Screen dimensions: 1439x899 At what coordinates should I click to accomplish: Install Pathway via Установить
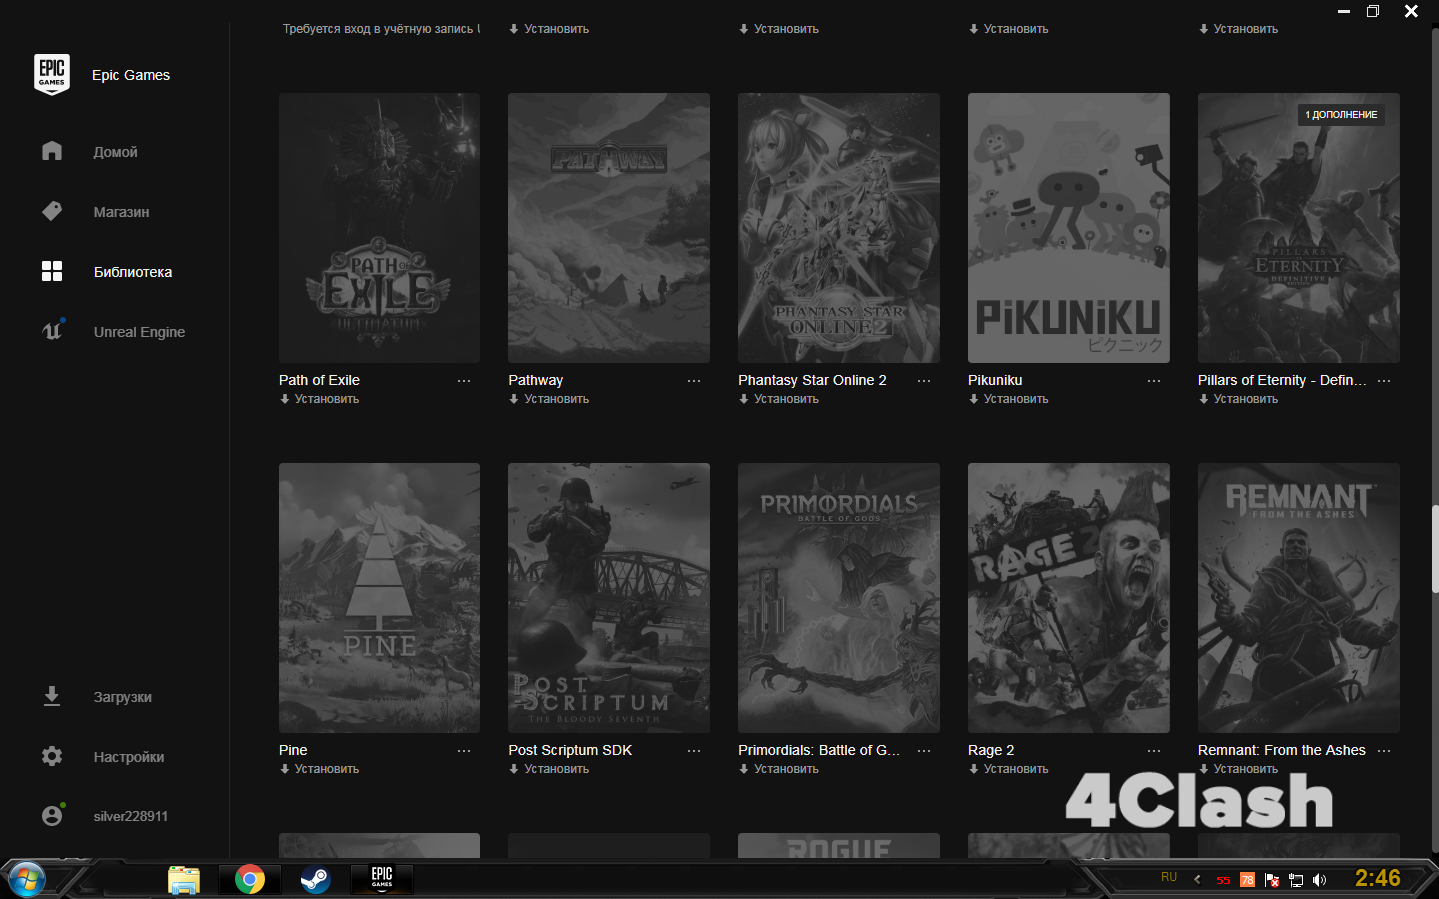coord(549,399)
